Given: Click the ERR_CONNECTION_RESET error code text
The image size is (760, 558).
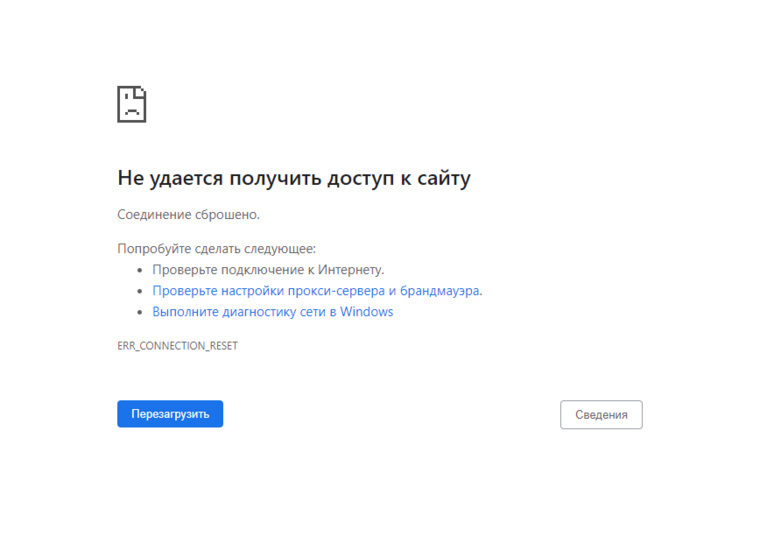Looking at the screenshot, I should coord(177,346).
